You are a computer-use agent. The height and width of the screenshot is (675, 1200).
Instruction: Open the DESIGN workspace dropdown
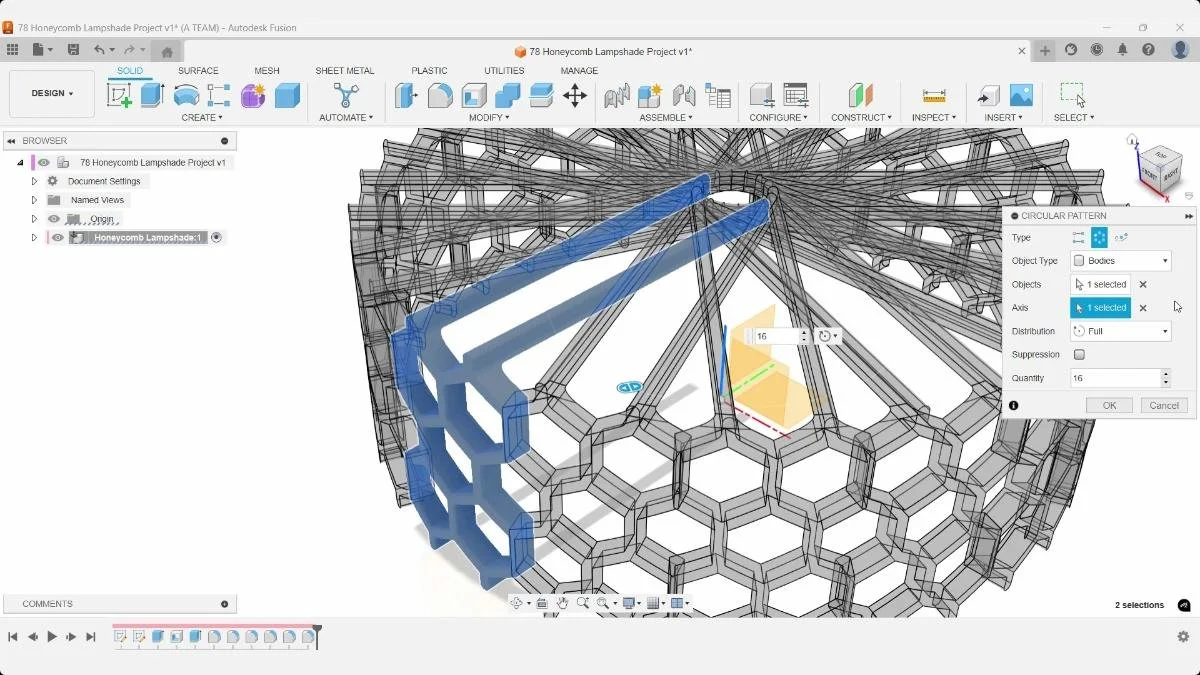[x=52, y=94]
